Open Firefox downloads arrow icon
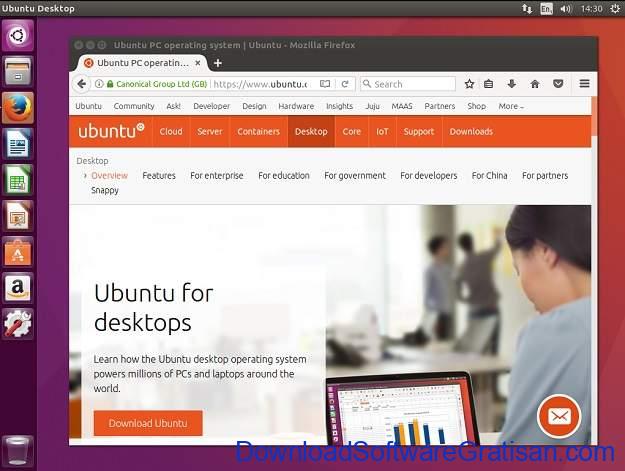 511,84
